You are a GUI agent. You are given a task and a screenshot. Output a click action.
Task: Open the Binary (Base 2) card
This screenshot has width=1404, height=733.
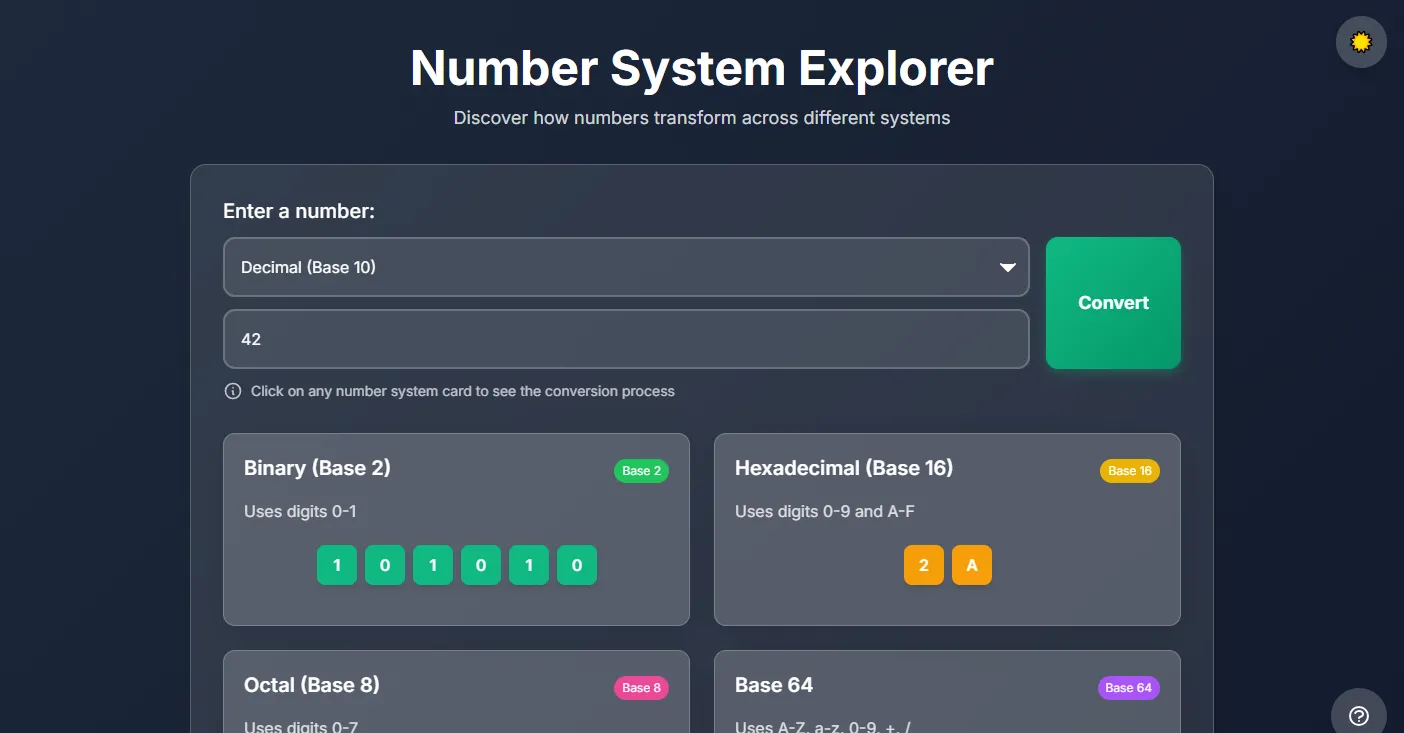pyautogui.click(x=456, y=529)
